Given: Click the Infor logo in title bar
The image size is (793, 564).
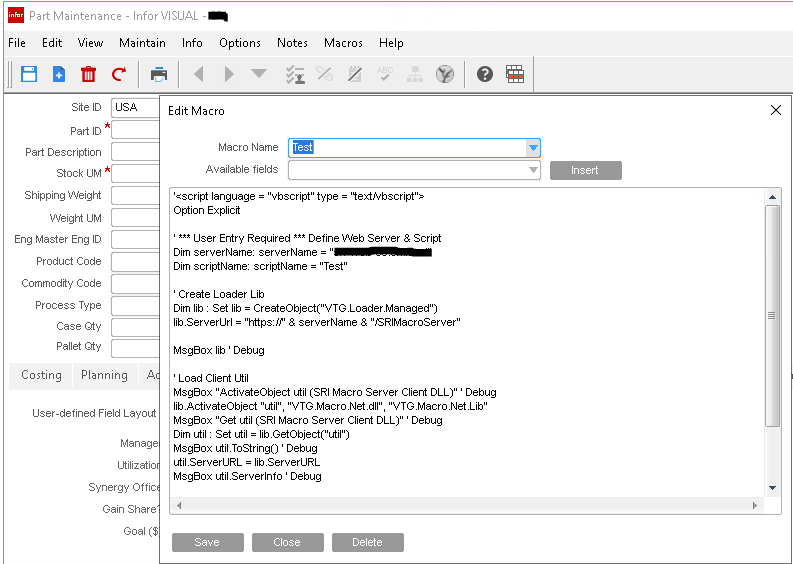Looking at the screenshot, I should [16, 15].
